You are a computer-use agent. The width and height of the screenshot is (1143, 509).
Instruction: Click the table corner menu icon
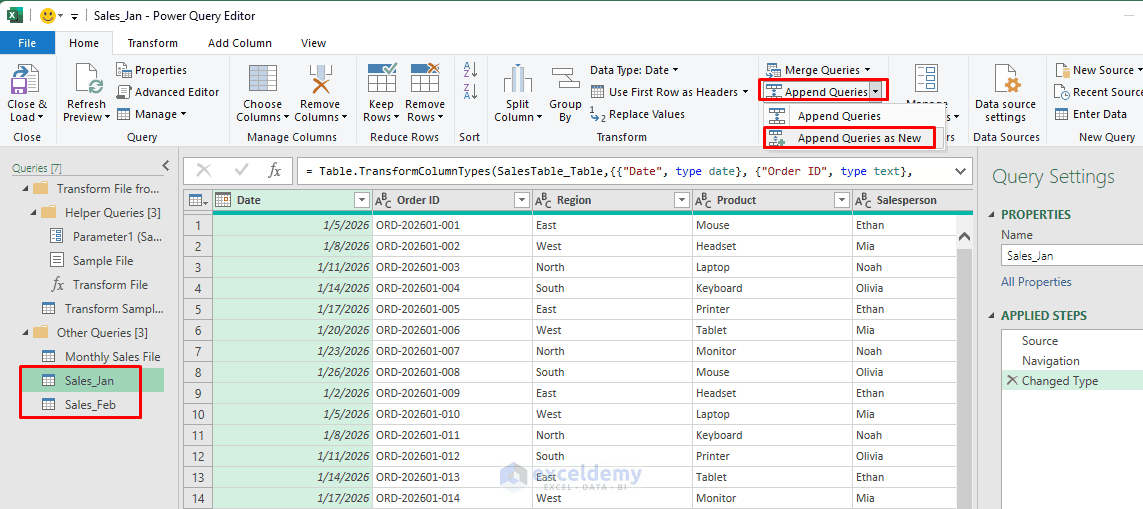pos(197,200)
